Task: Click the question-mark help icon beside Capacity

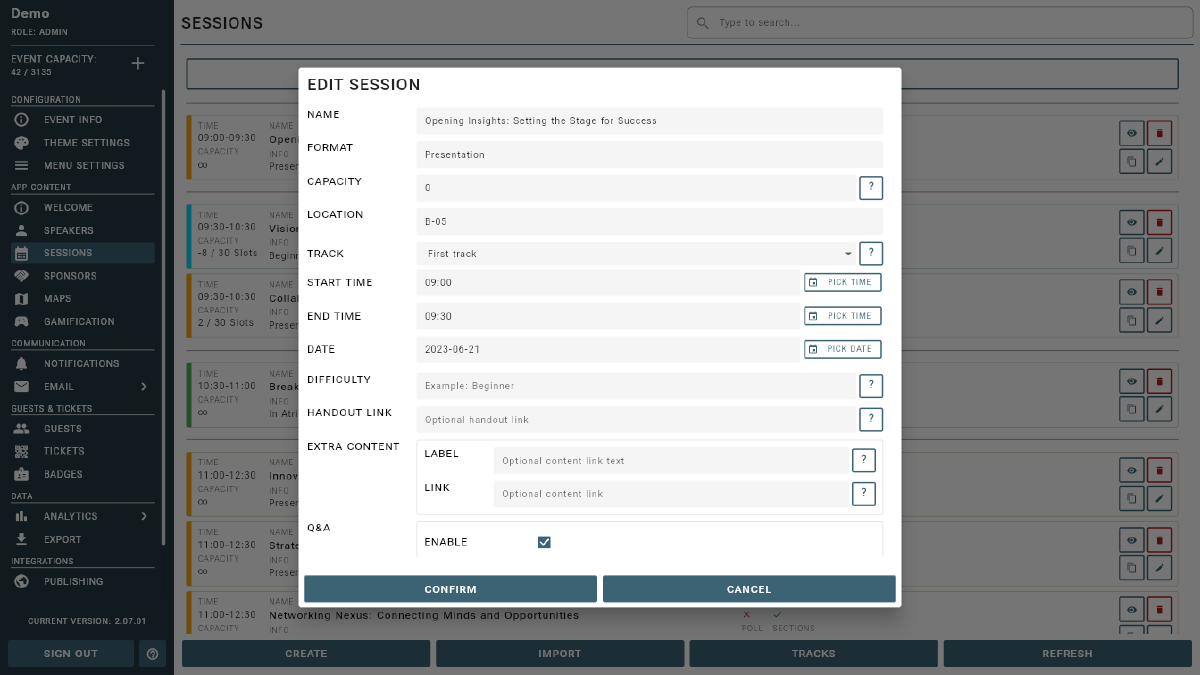Action: click(x=871, y=187)
